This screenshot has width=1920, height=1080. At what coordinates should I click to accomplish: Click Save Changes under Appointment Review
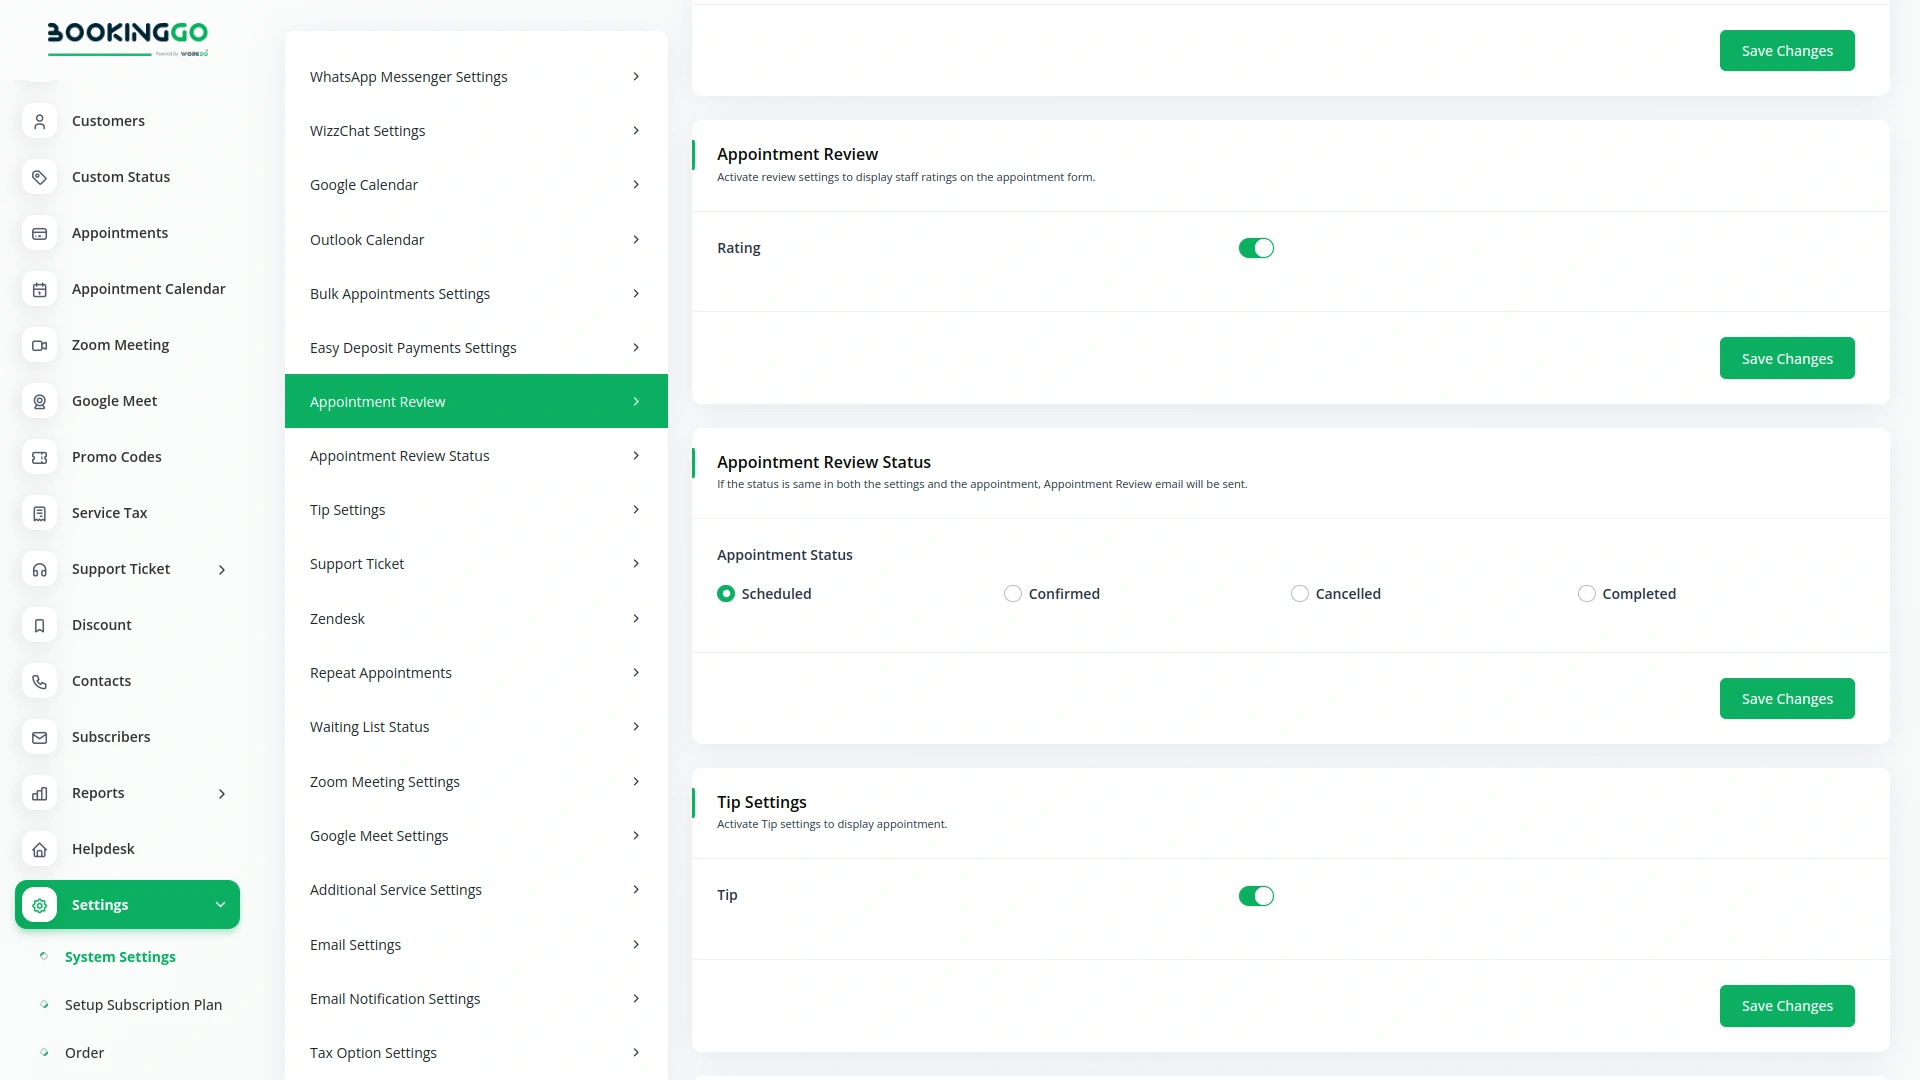[x=1787, y=357]
